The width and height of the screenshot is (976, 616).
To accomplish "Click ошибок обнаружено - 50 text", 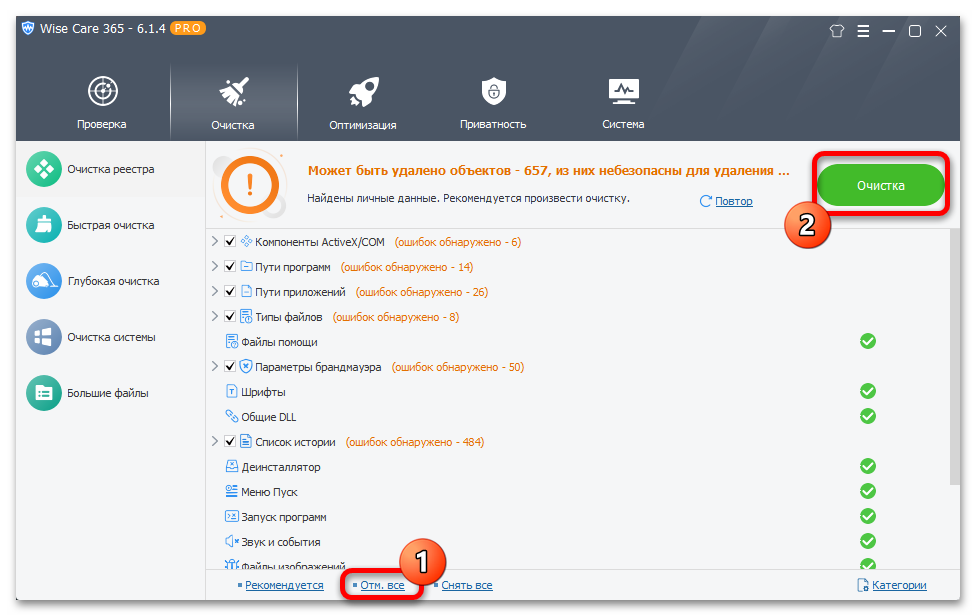I will [x=458, y=367].
